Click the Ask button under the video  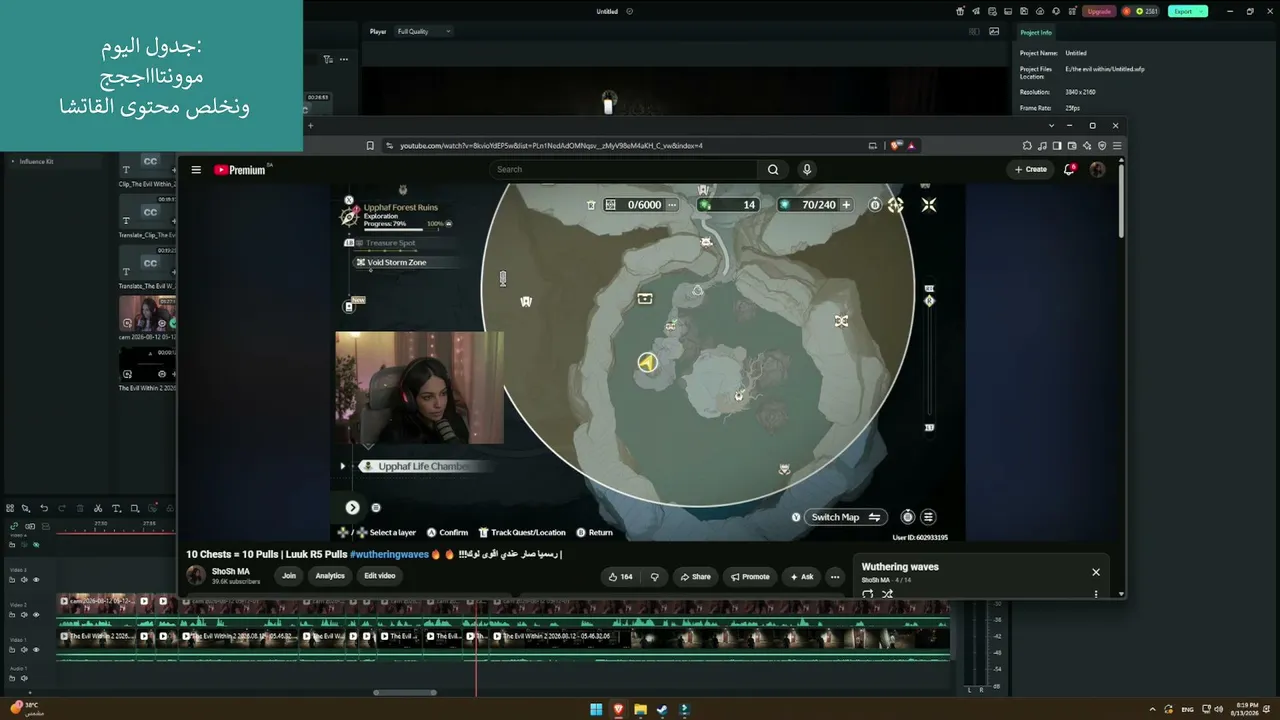tap(802, 577)
